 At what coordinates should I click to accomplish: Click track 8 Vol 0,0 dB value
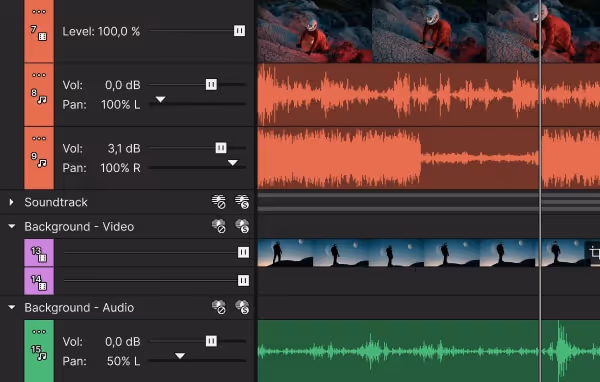pyautogui.click(x=123, y=85)
